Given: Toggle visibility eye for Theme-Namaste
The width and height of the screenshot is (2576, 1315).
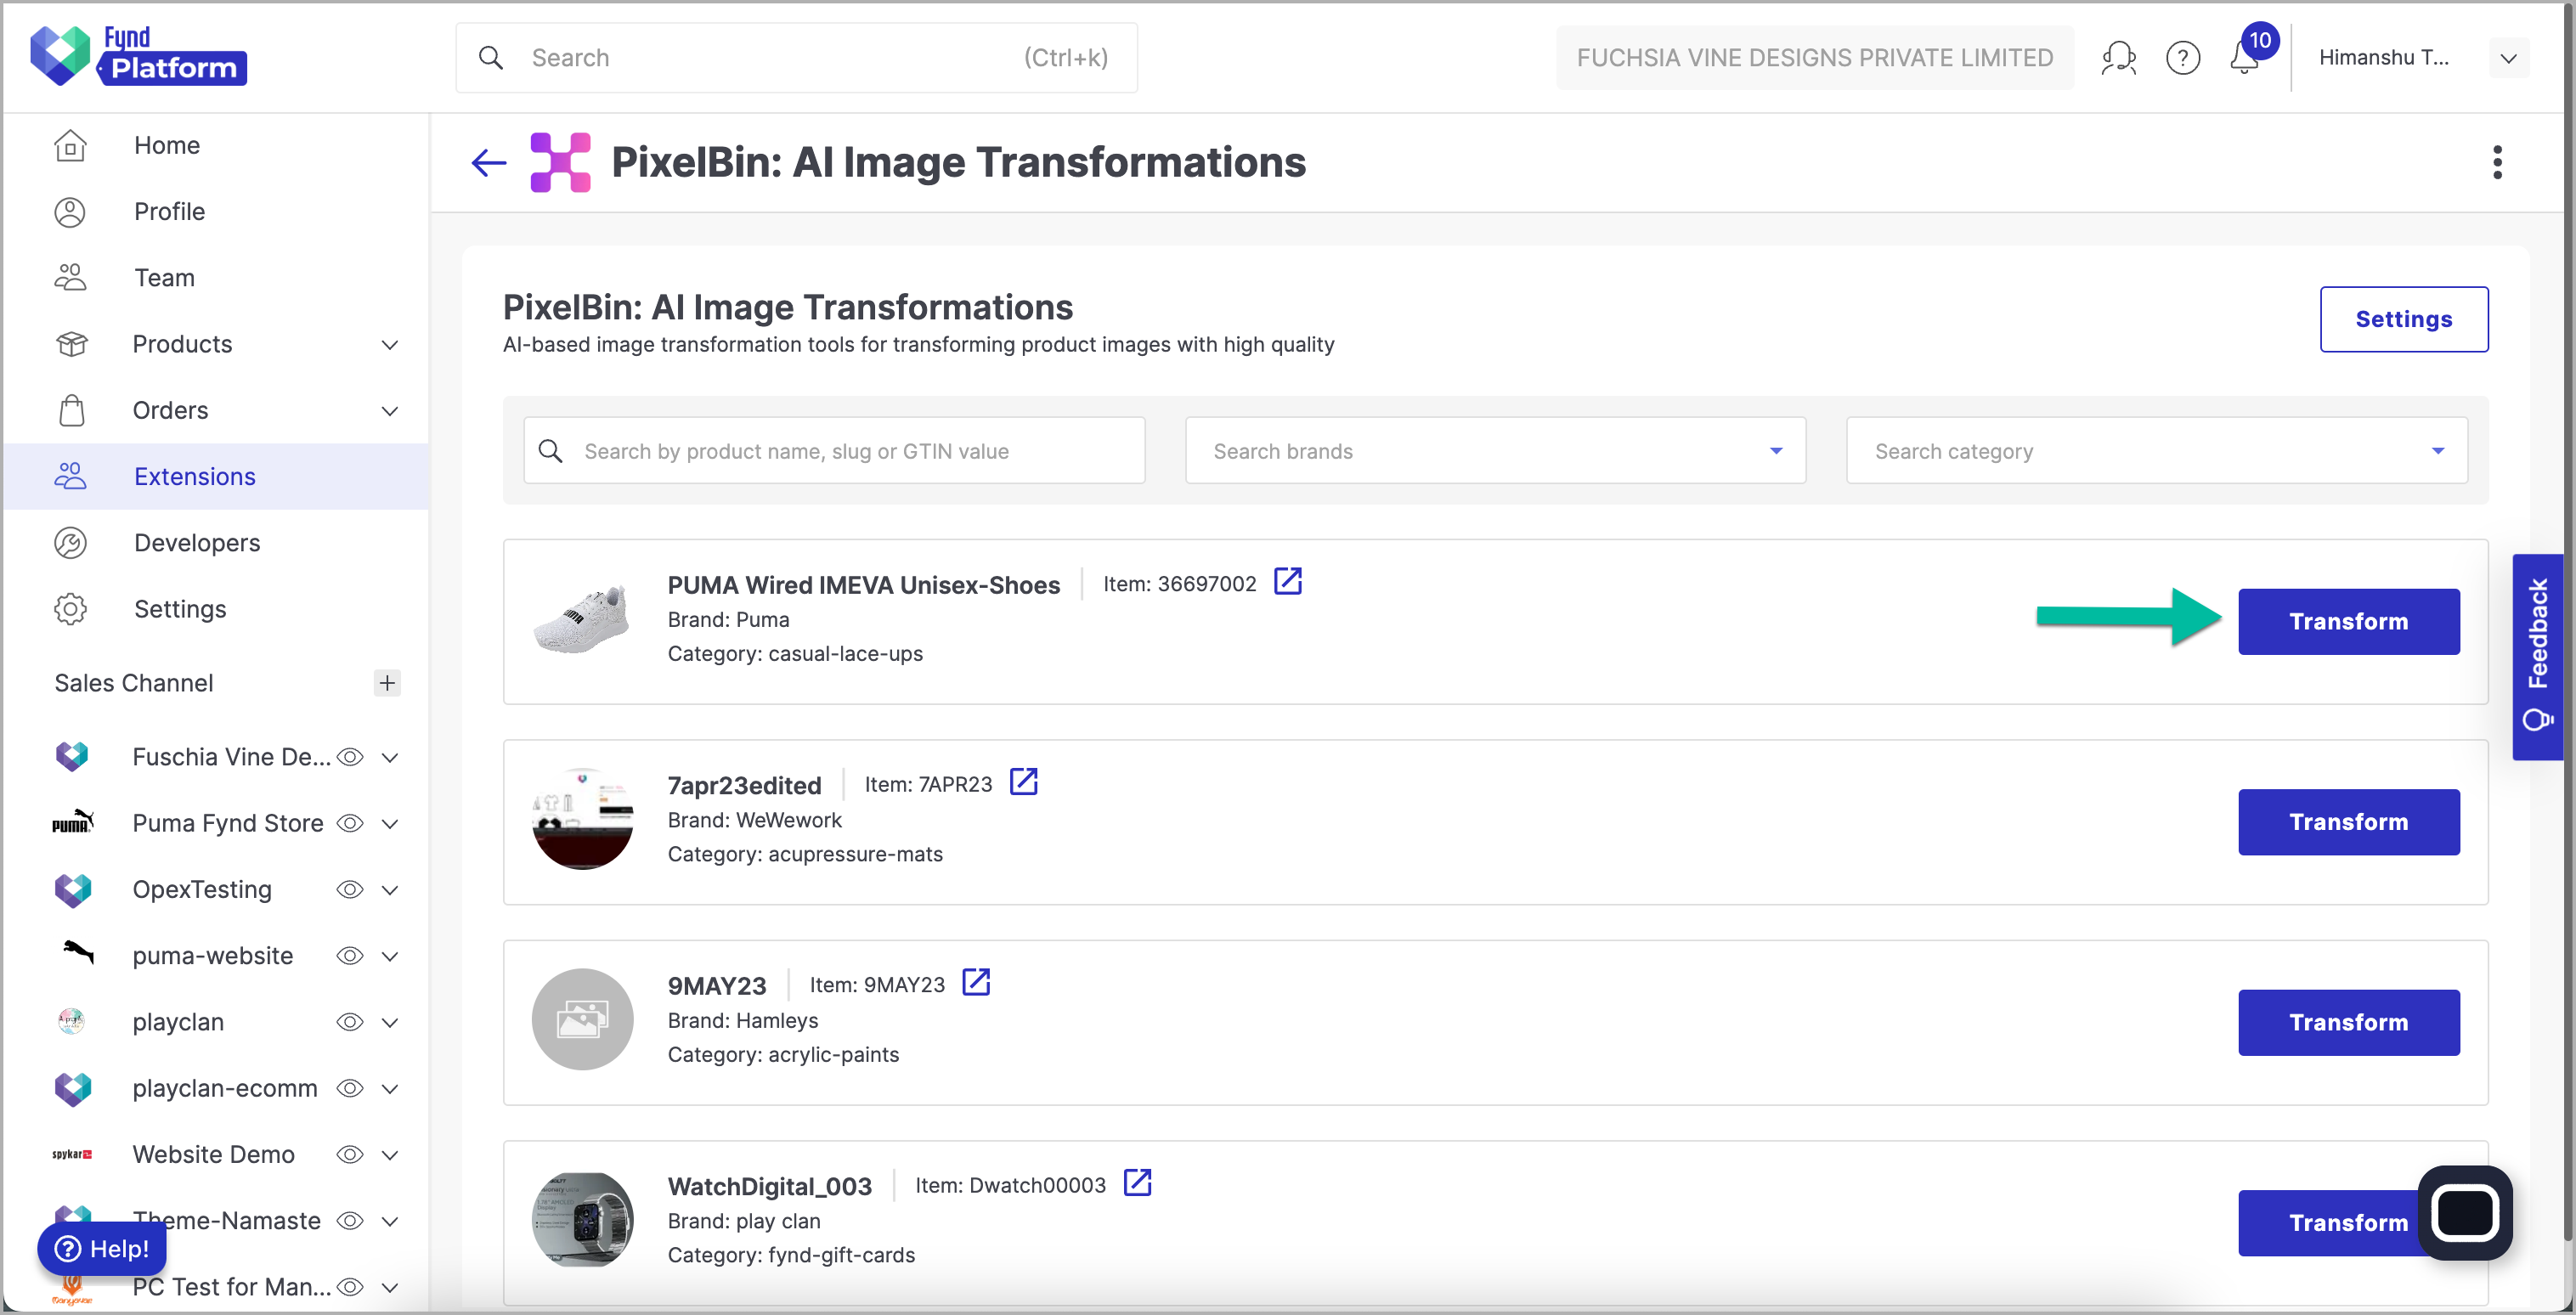Looking at the screenshot, I should tap(349, 1221).
